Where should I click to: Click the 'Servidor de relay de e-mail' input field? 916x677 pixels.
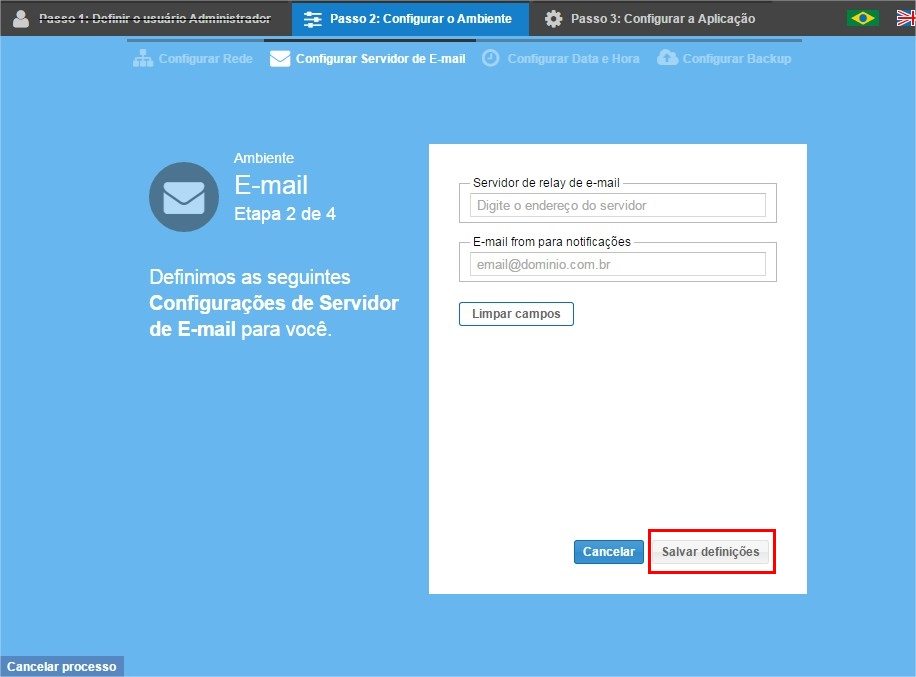click(x=617, y=205)
